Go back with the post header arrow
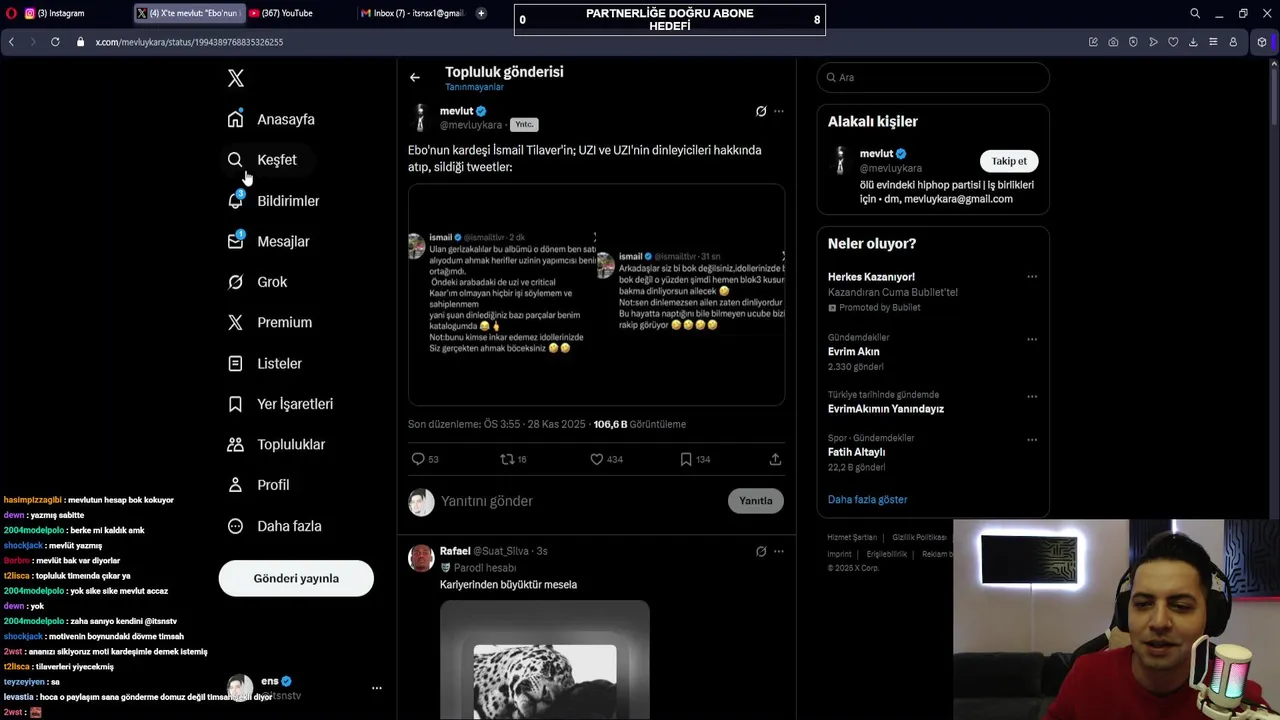The image size is (1280, 720). (x=415, y=77)
